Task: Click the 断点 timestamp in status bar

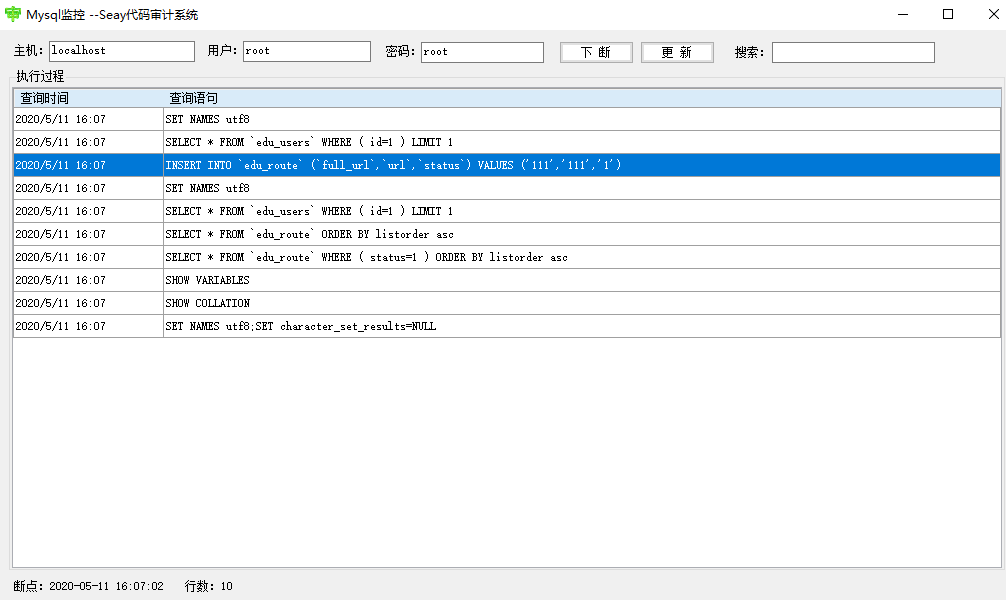Action: pos(89,586)
